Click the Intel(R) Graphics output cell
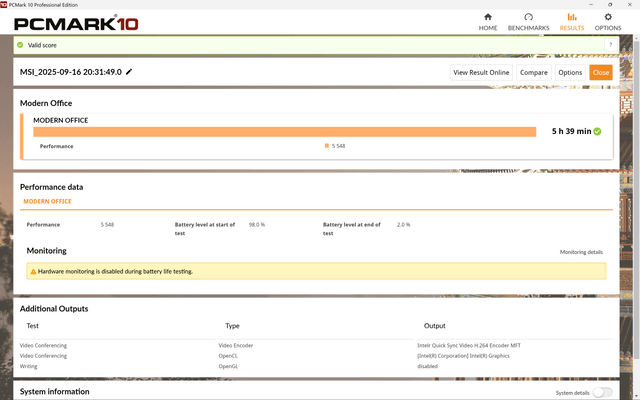640x400 pixels. (x=463, y=356)
